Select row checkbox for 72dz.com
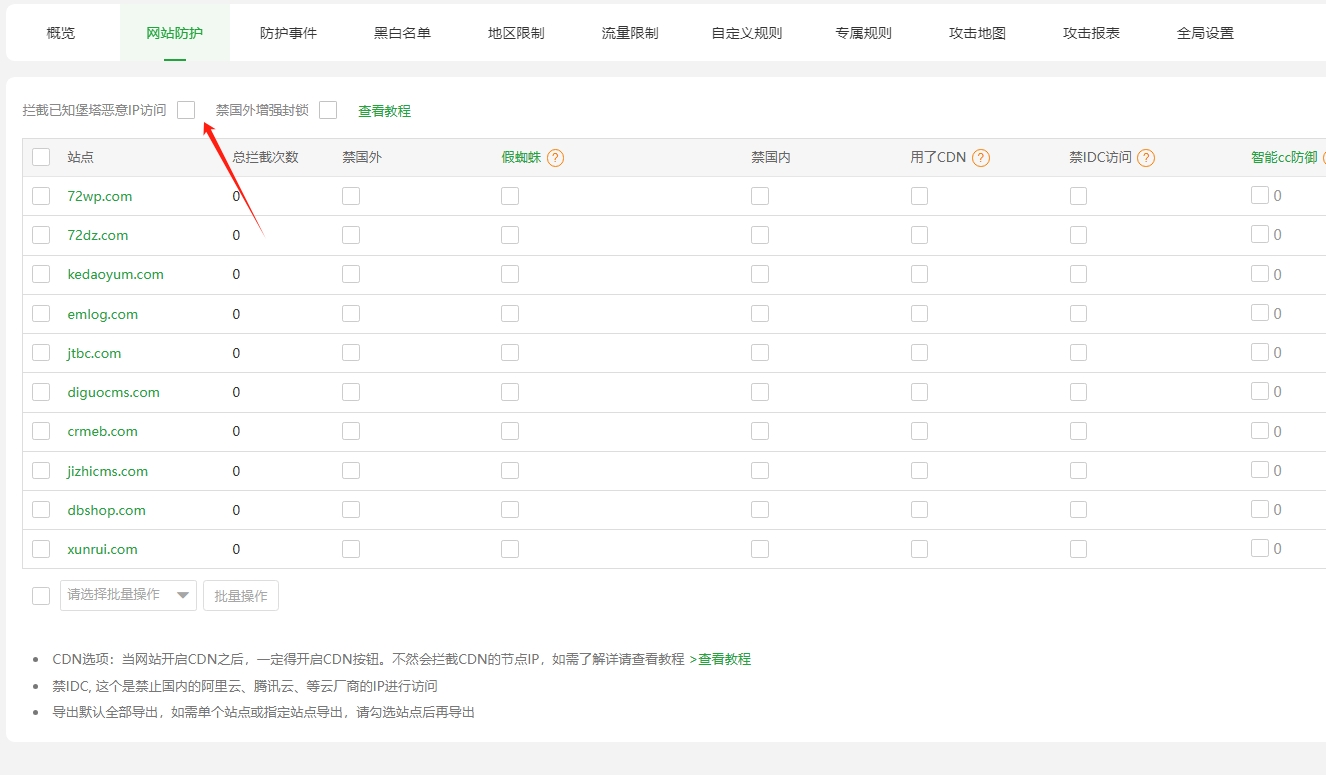1326x775 pixels. tap(41, 235)
